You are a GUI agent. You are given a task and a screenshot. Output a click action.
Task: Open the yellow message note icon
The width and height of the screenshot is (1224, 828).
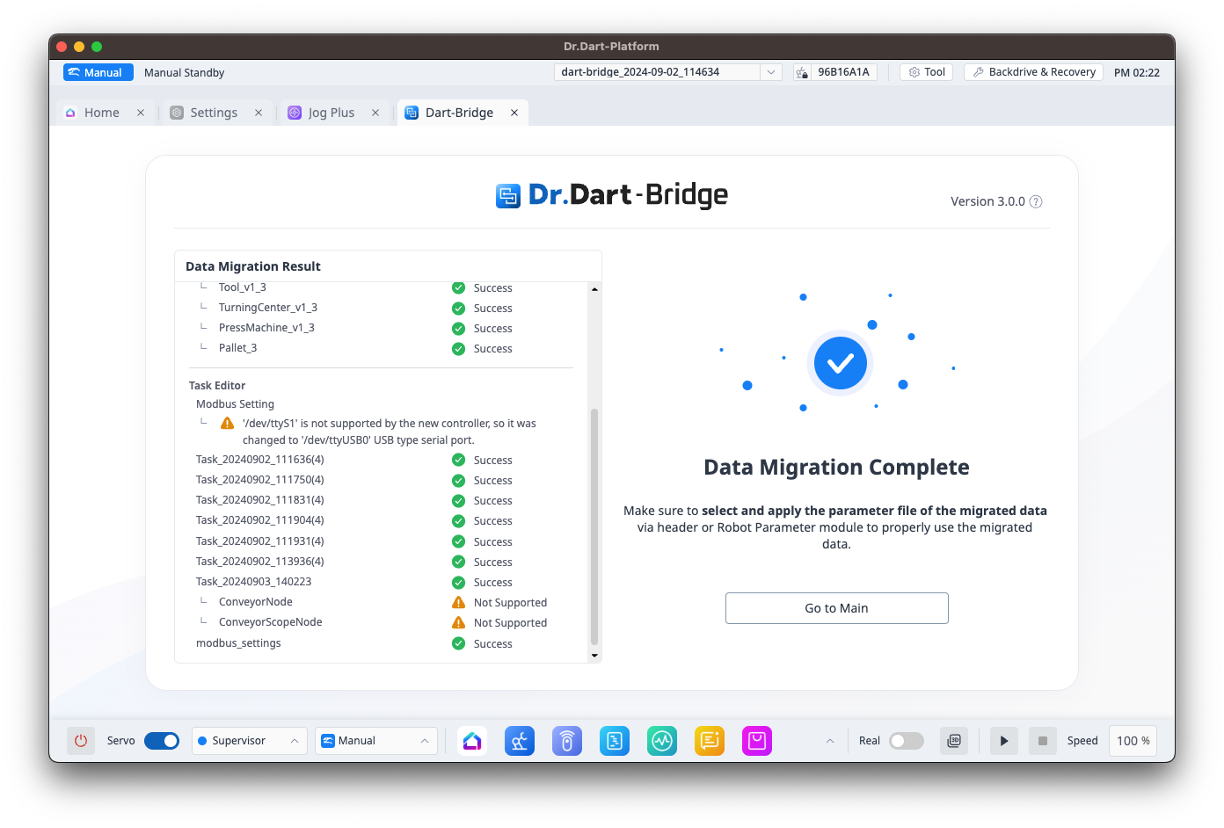tap(709, 741)
